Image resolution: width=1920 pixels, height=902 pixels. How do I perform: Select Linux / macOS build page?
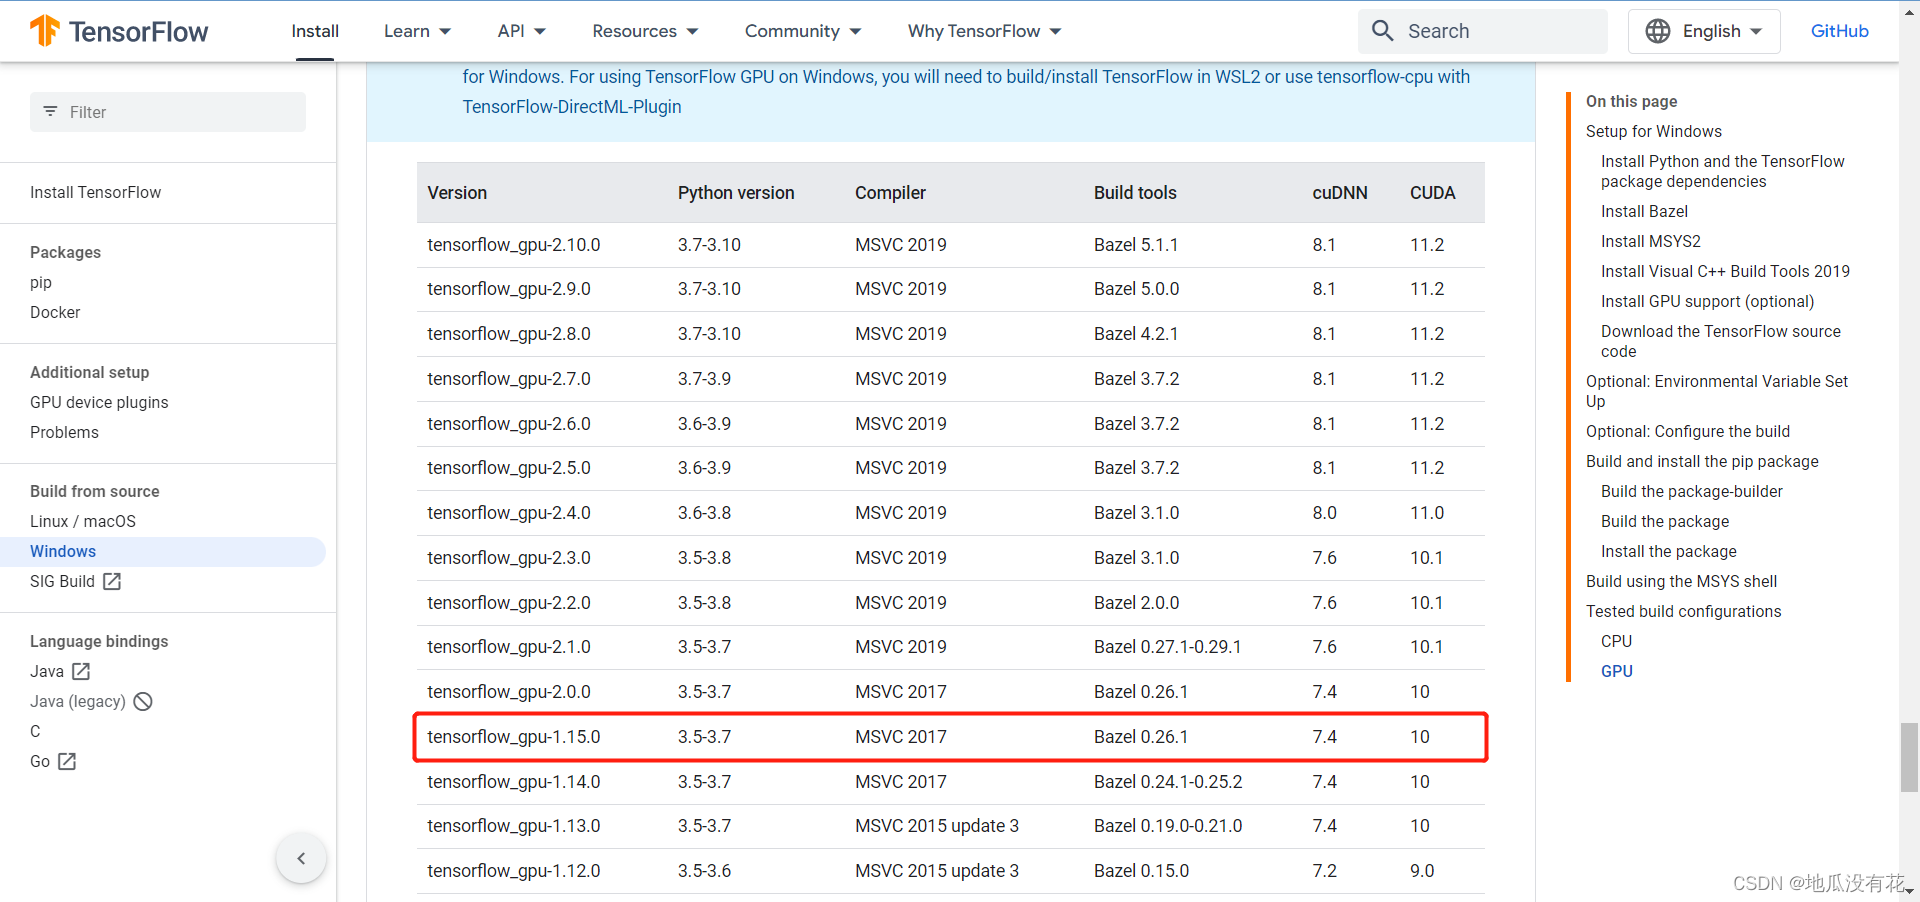click(83, 521)
